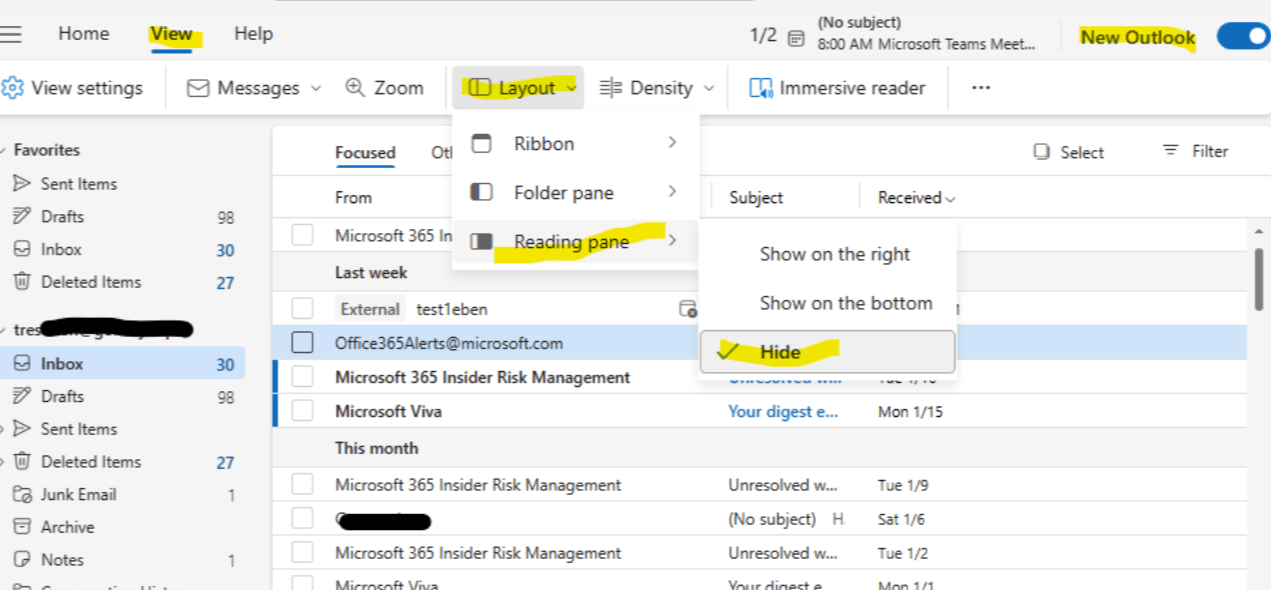Click the Zoom tool icon

(x=355, y=88)
